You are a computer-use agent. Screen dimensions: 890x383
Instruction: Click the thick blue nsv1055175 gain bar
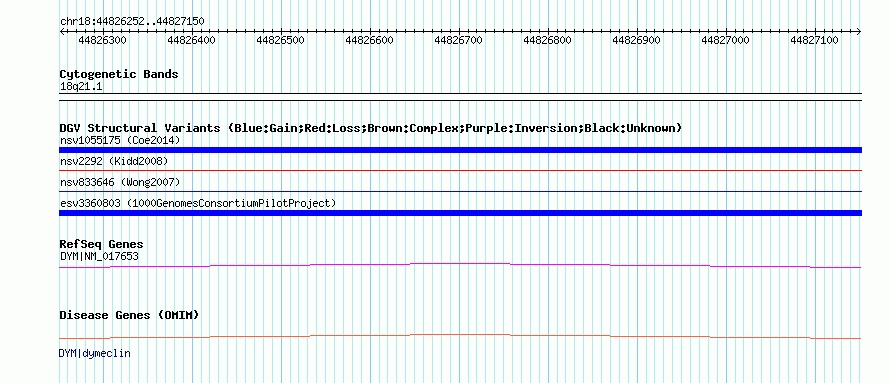click(460, 150)
